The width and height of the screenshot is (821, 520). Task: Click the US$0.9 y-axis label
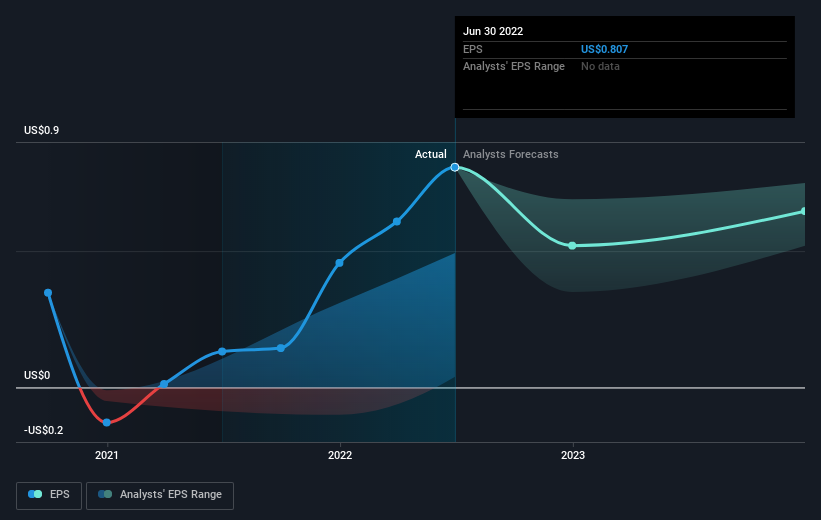pyautogui.click(x=41, y=130)
